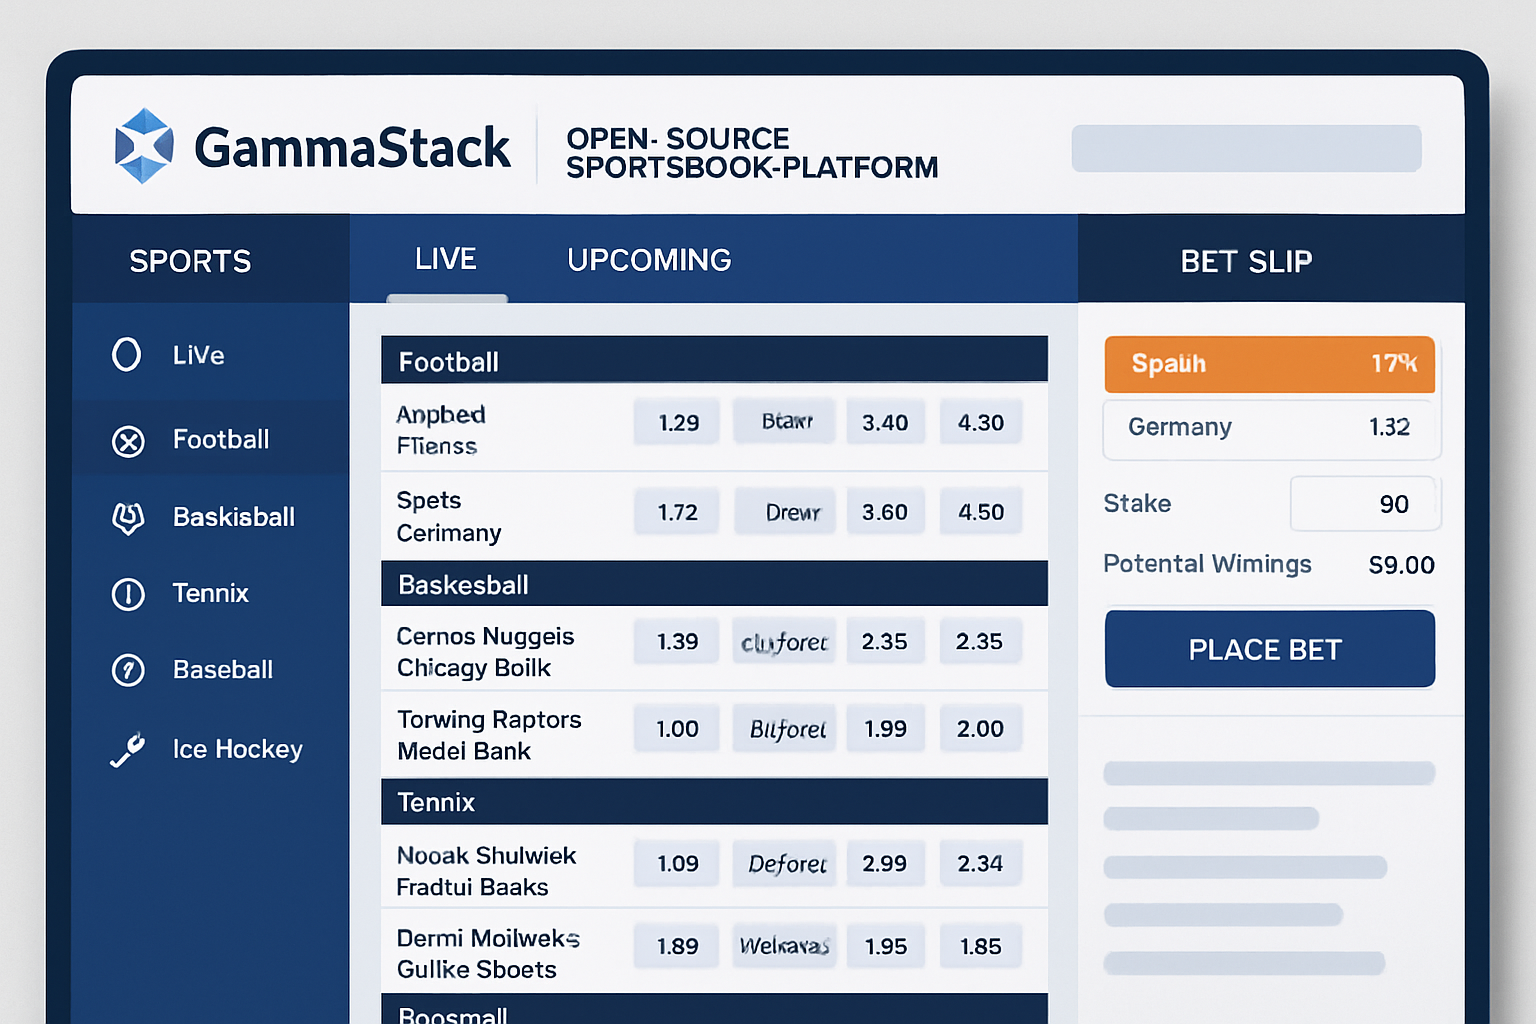
Task: Switch to the LIVE tab
Action: coord(446,260)
